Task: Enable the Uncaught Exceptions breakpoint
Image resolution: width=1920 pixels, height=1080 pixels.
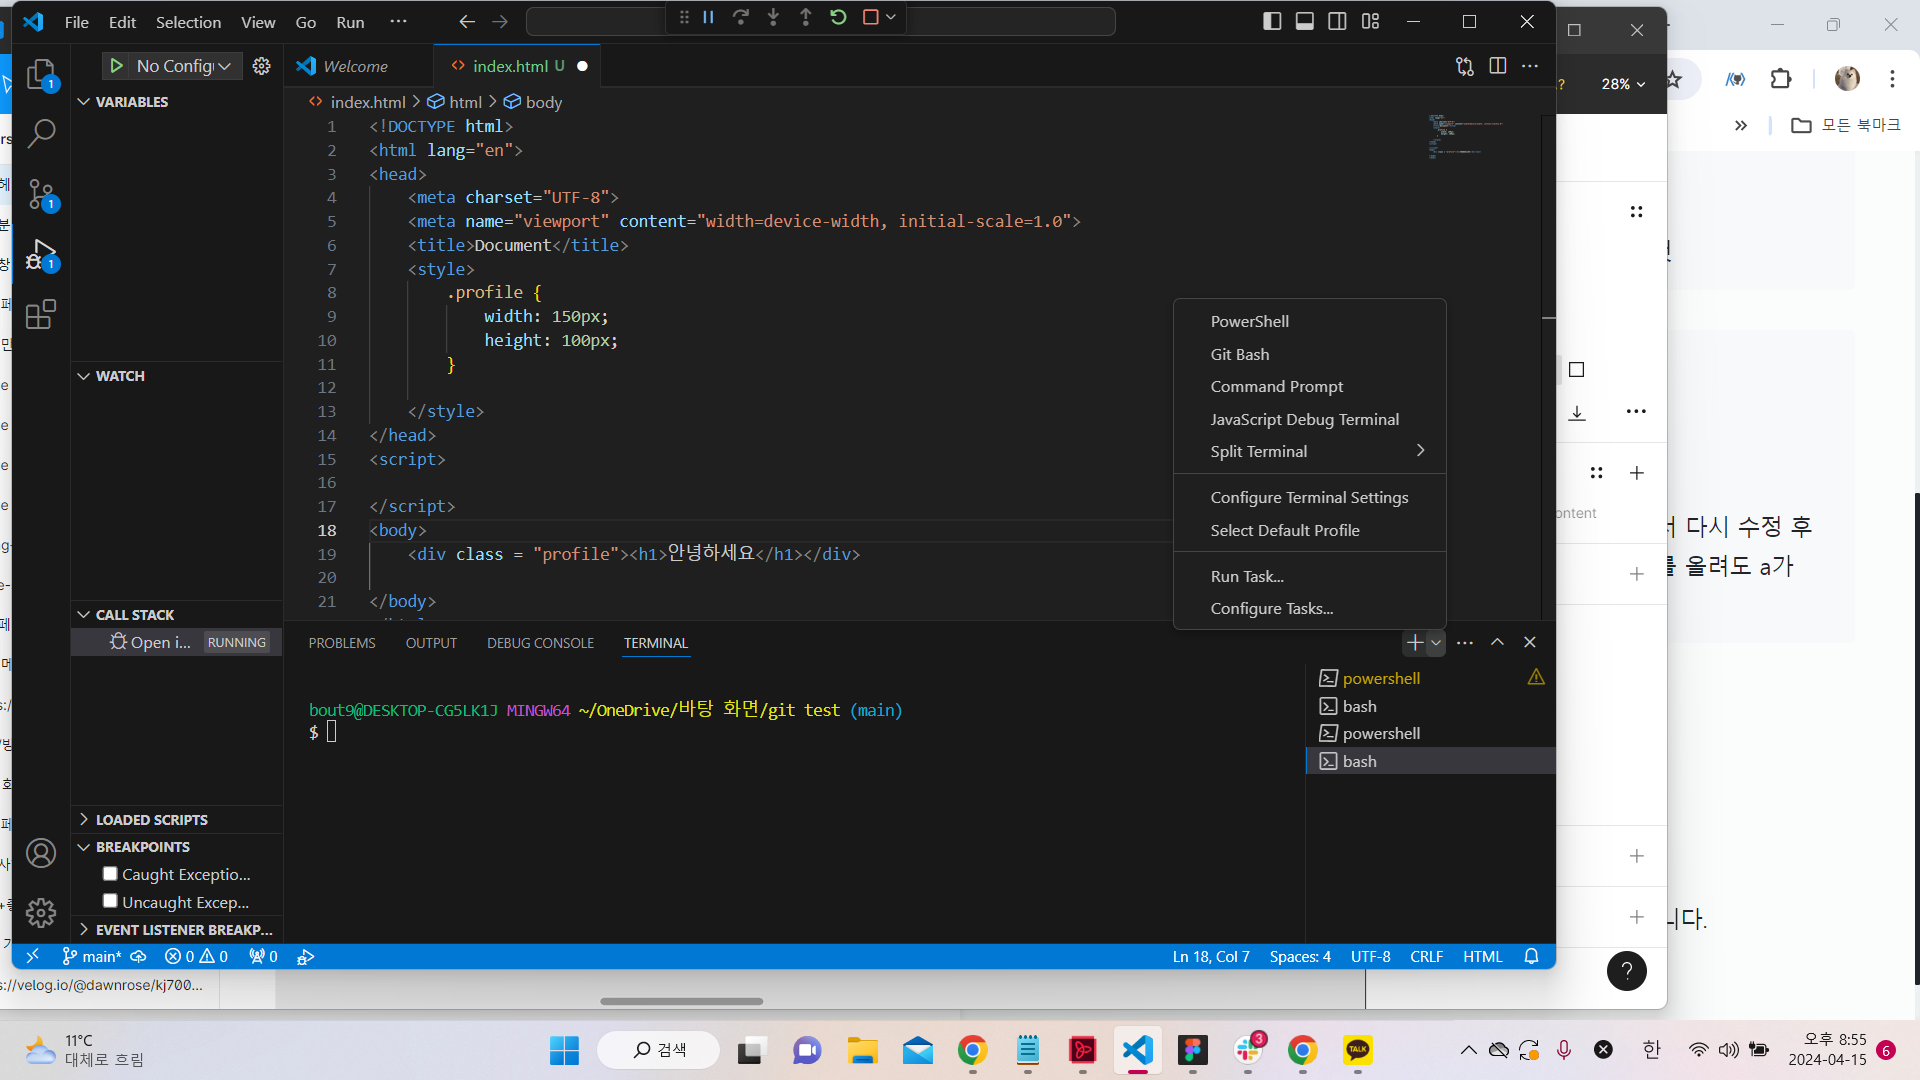Action: point(110,901)
